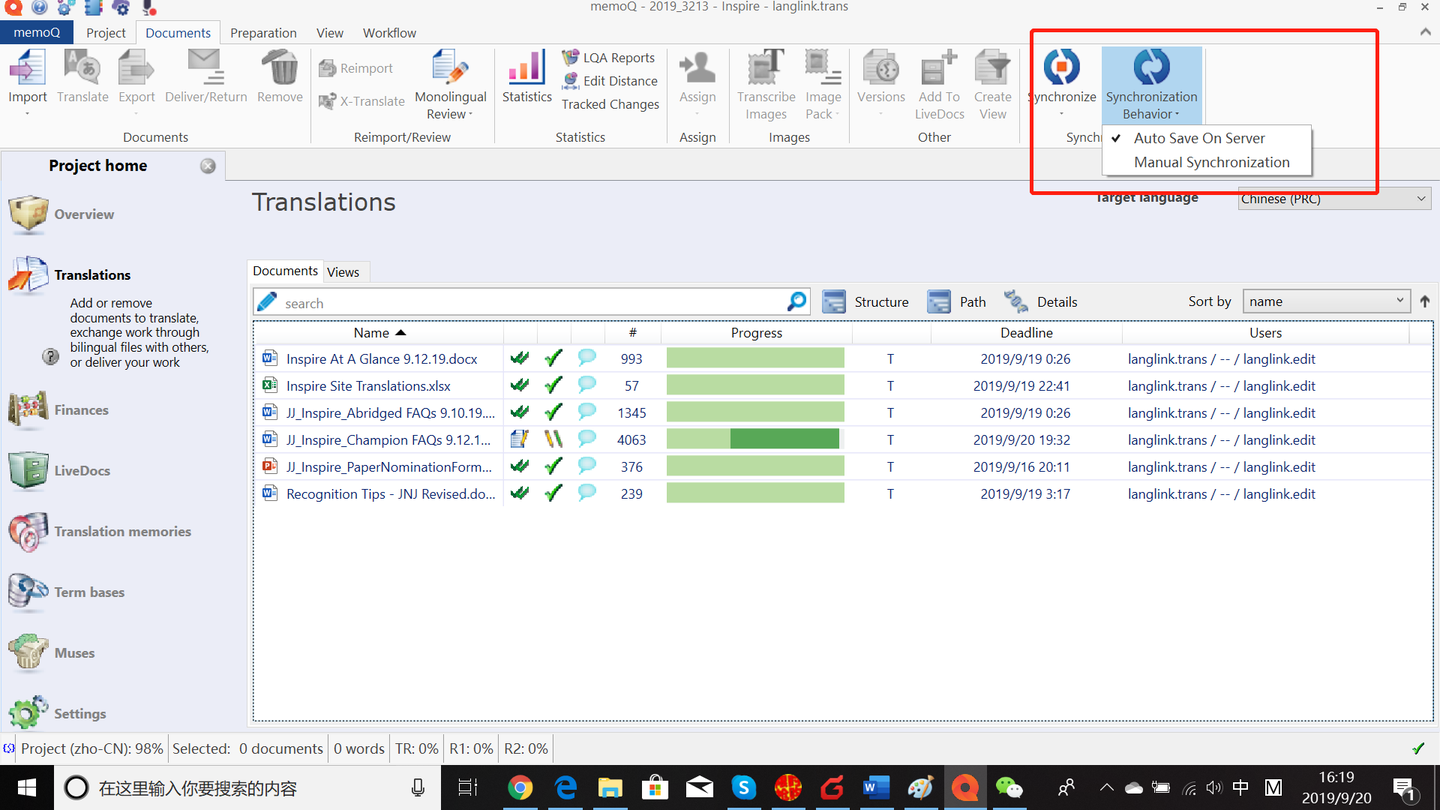Toggle ascending sort arrow beside Sort by
The height and width of the screenshot is (810, 1440).
pos(1424,302)
